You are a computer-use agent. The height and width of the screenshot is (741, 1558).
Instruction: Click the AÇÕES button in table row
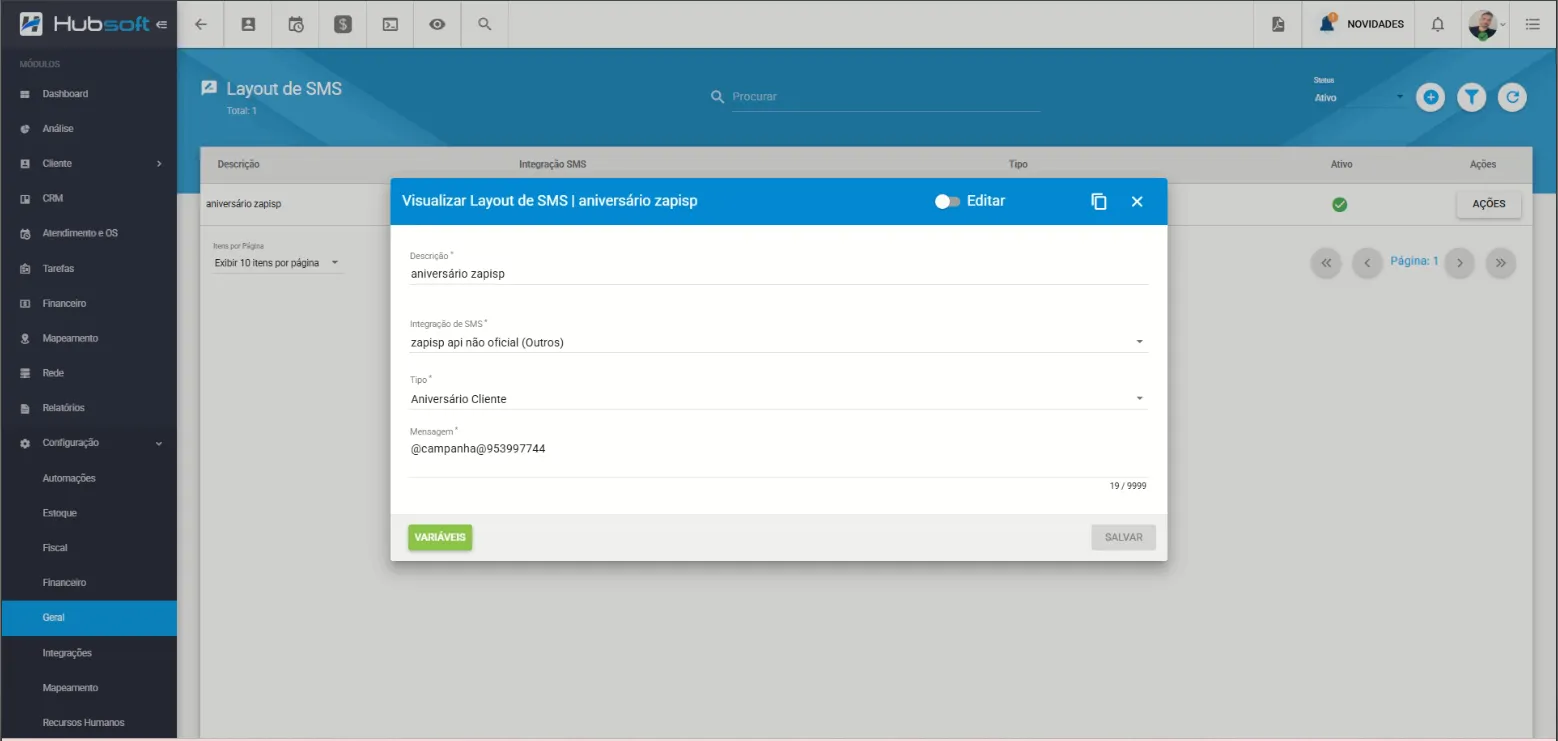[x=1488, y=204]
